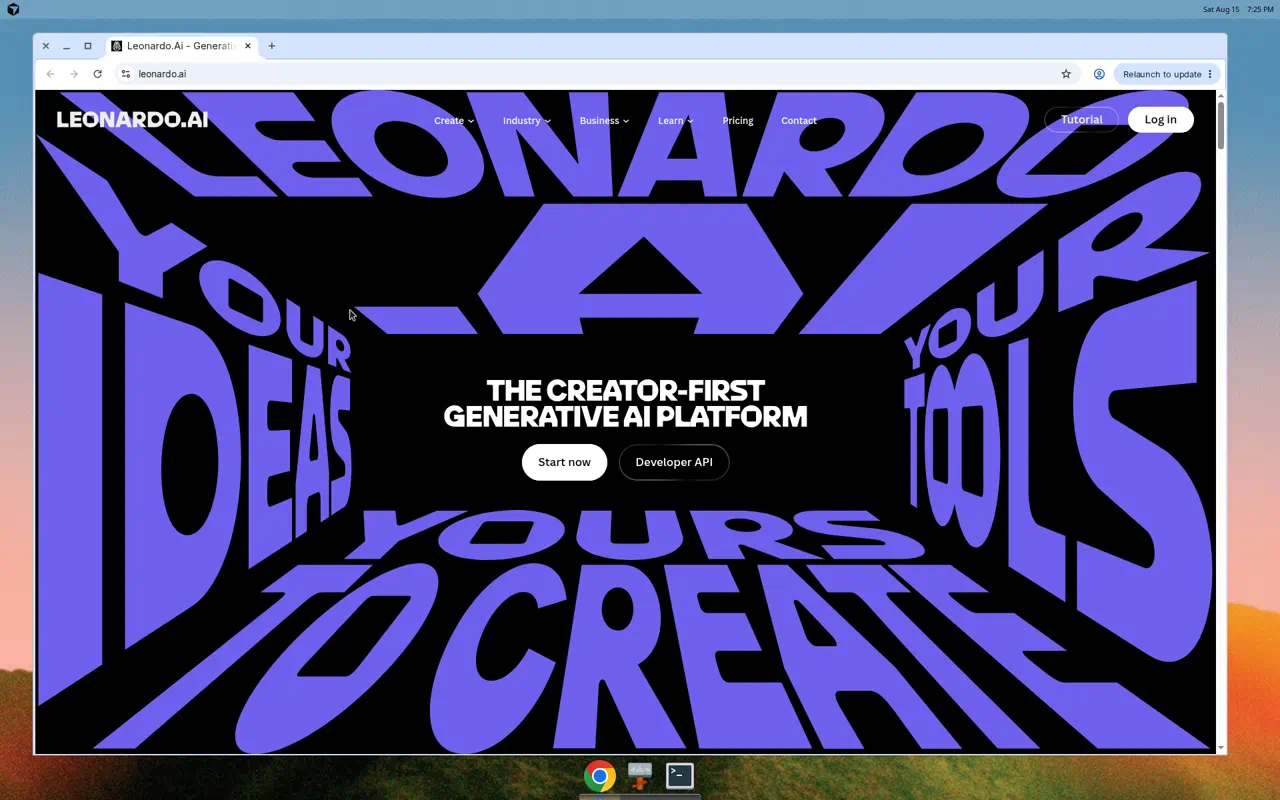Image resolution: width=1280 pixels, height=800 pixels.
Task: Click the vertical page scrollbar thumb
Action: (1220, 126)
